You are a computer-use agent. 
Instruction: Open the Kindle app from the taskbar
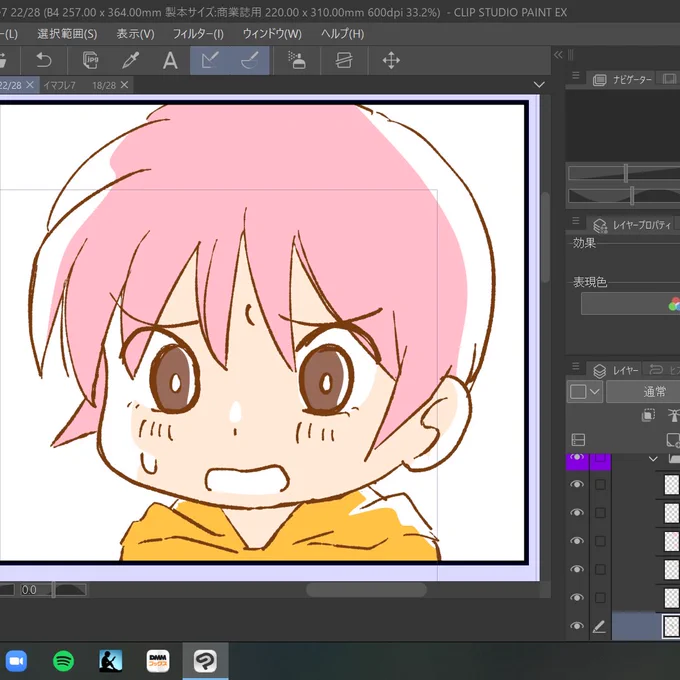(111, 661)
